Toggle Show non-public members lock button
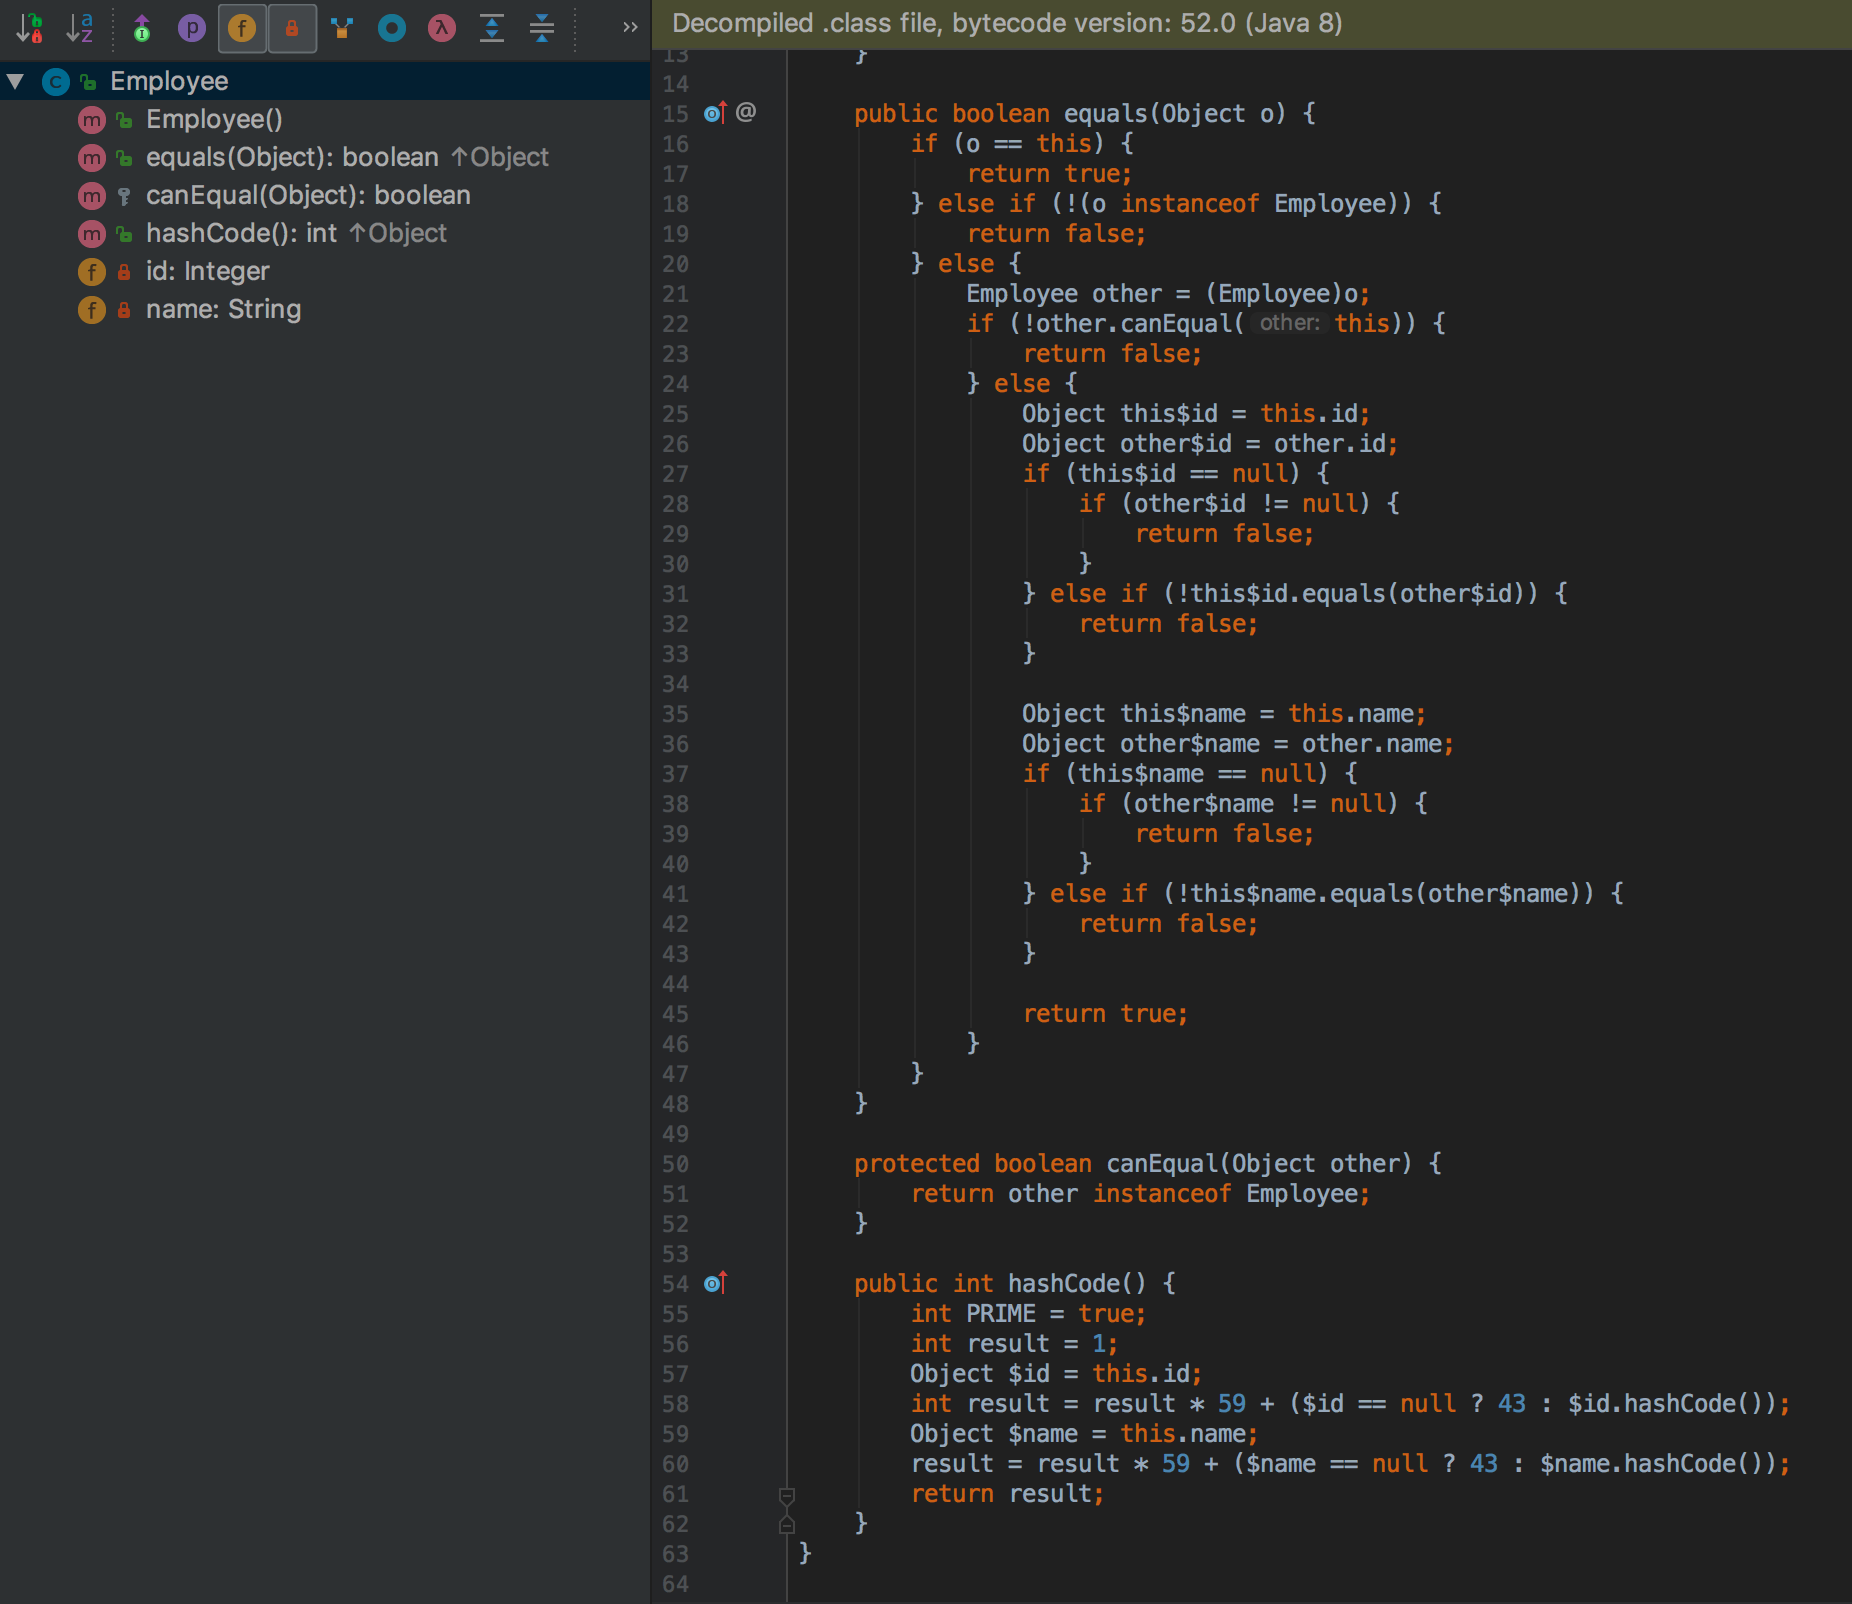 (x=292, y=28)
